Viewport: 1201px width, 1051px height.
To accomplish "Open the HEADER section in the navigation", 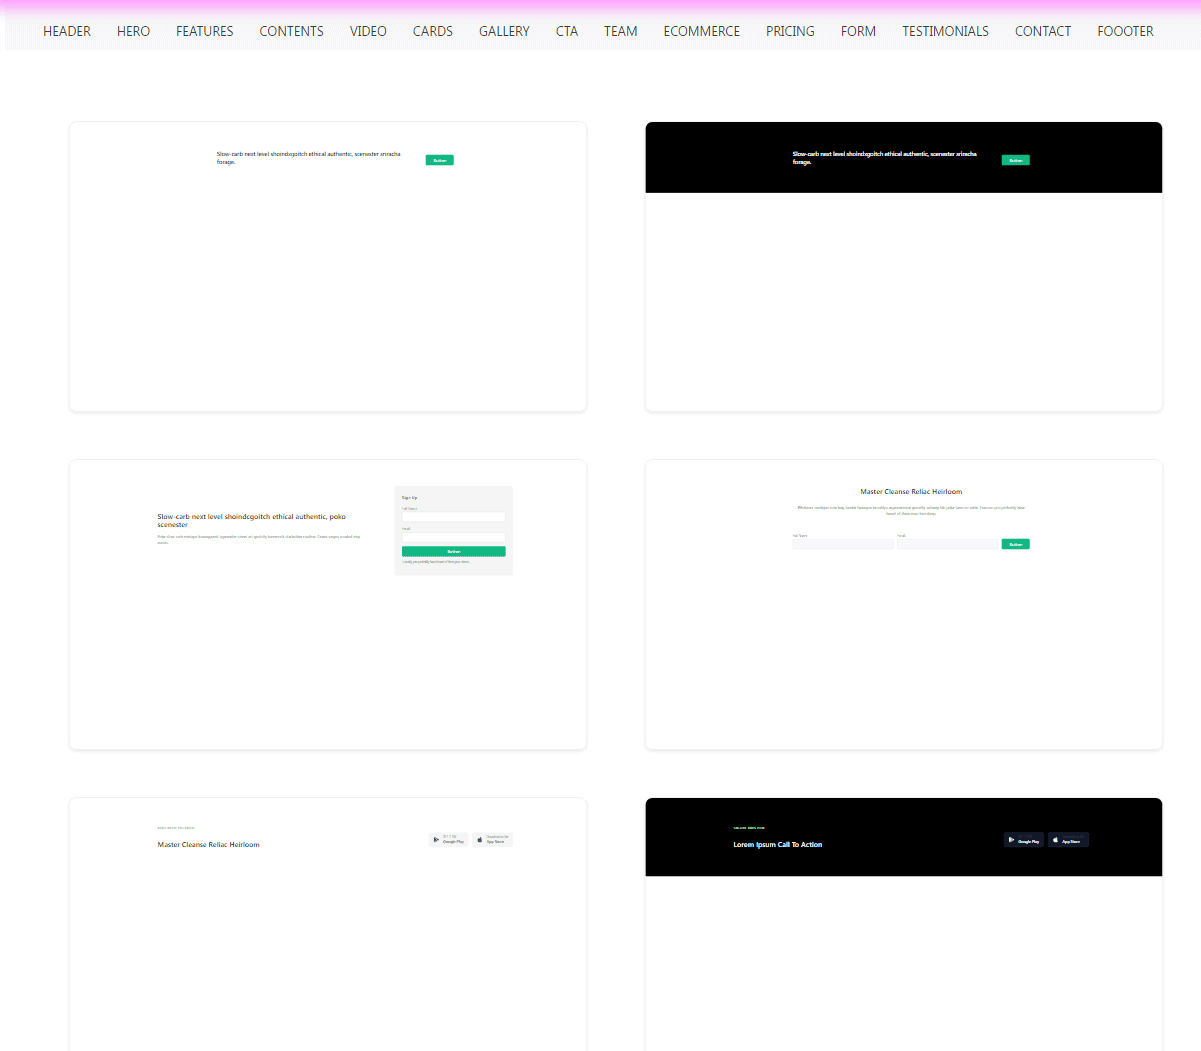I will pos(67,31).
